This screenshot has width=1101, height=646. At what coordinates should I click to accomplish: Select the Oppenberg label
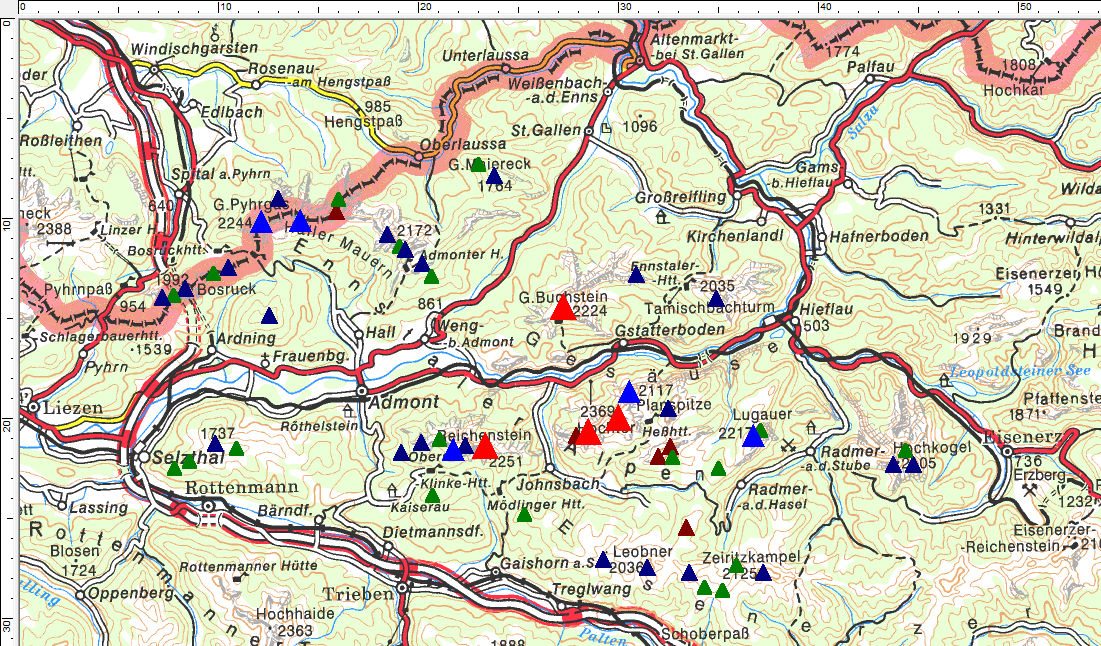[x=131, y=594]
